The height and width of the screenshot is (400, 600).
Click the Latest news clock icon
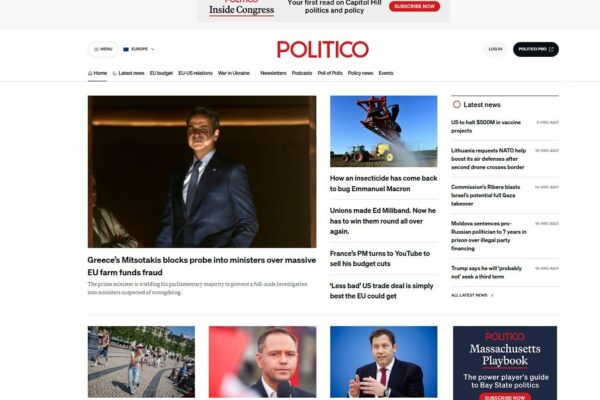pyautogui.click(x=114, y=73)
